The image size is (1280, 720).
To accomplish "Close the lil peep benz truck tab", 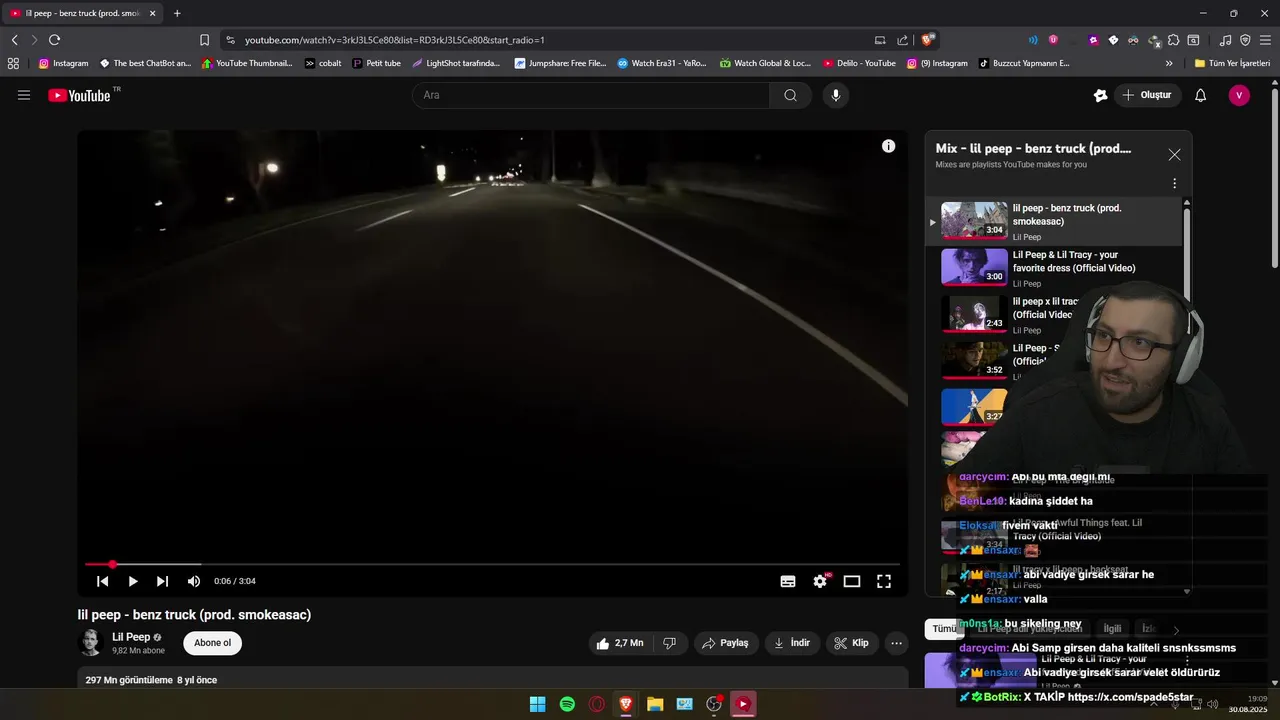I will click(152, 13).
